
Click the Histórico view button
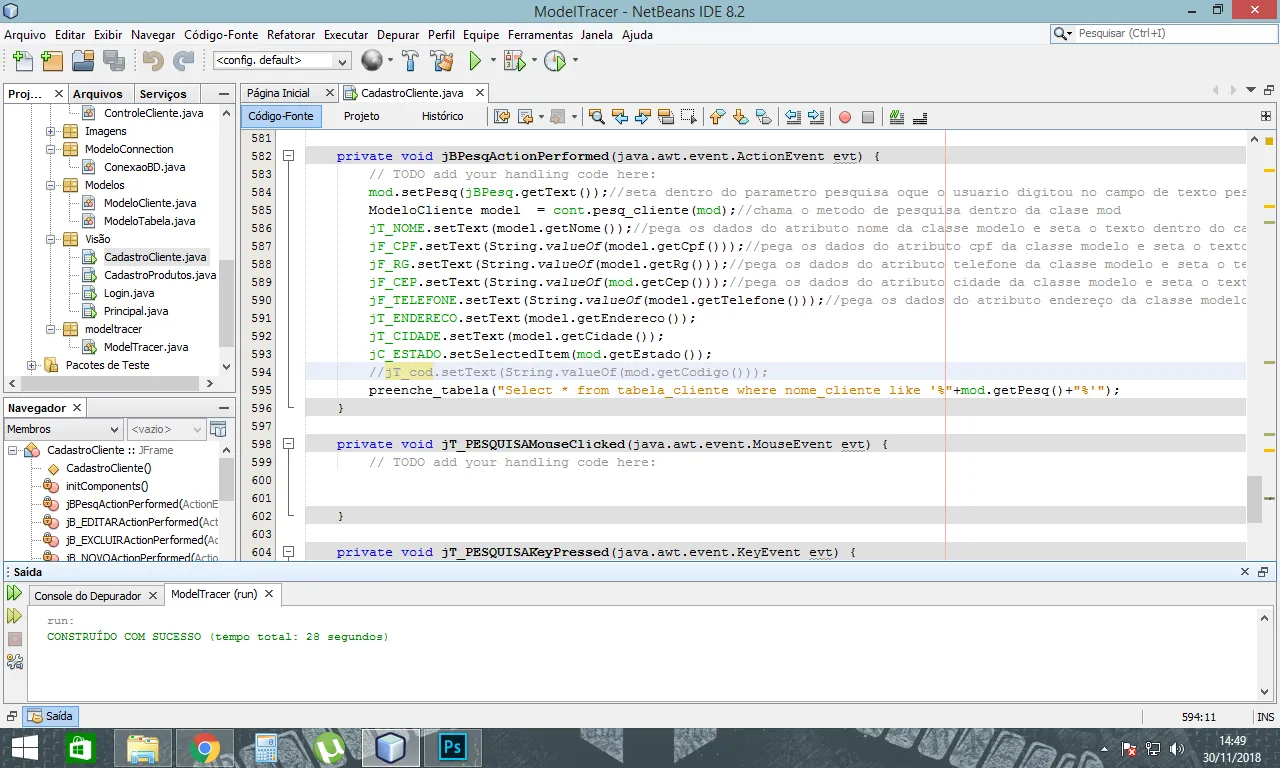(x=442, y=116)
